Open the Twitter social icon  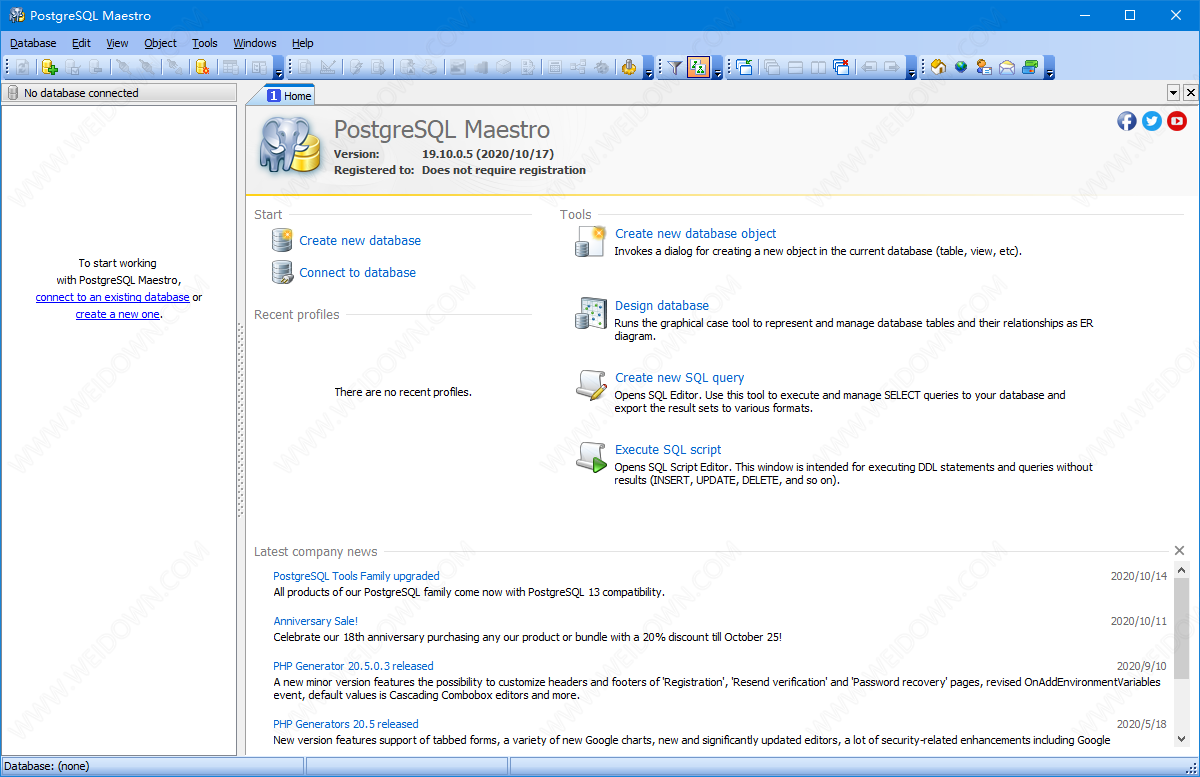(x=1152, y=120)
